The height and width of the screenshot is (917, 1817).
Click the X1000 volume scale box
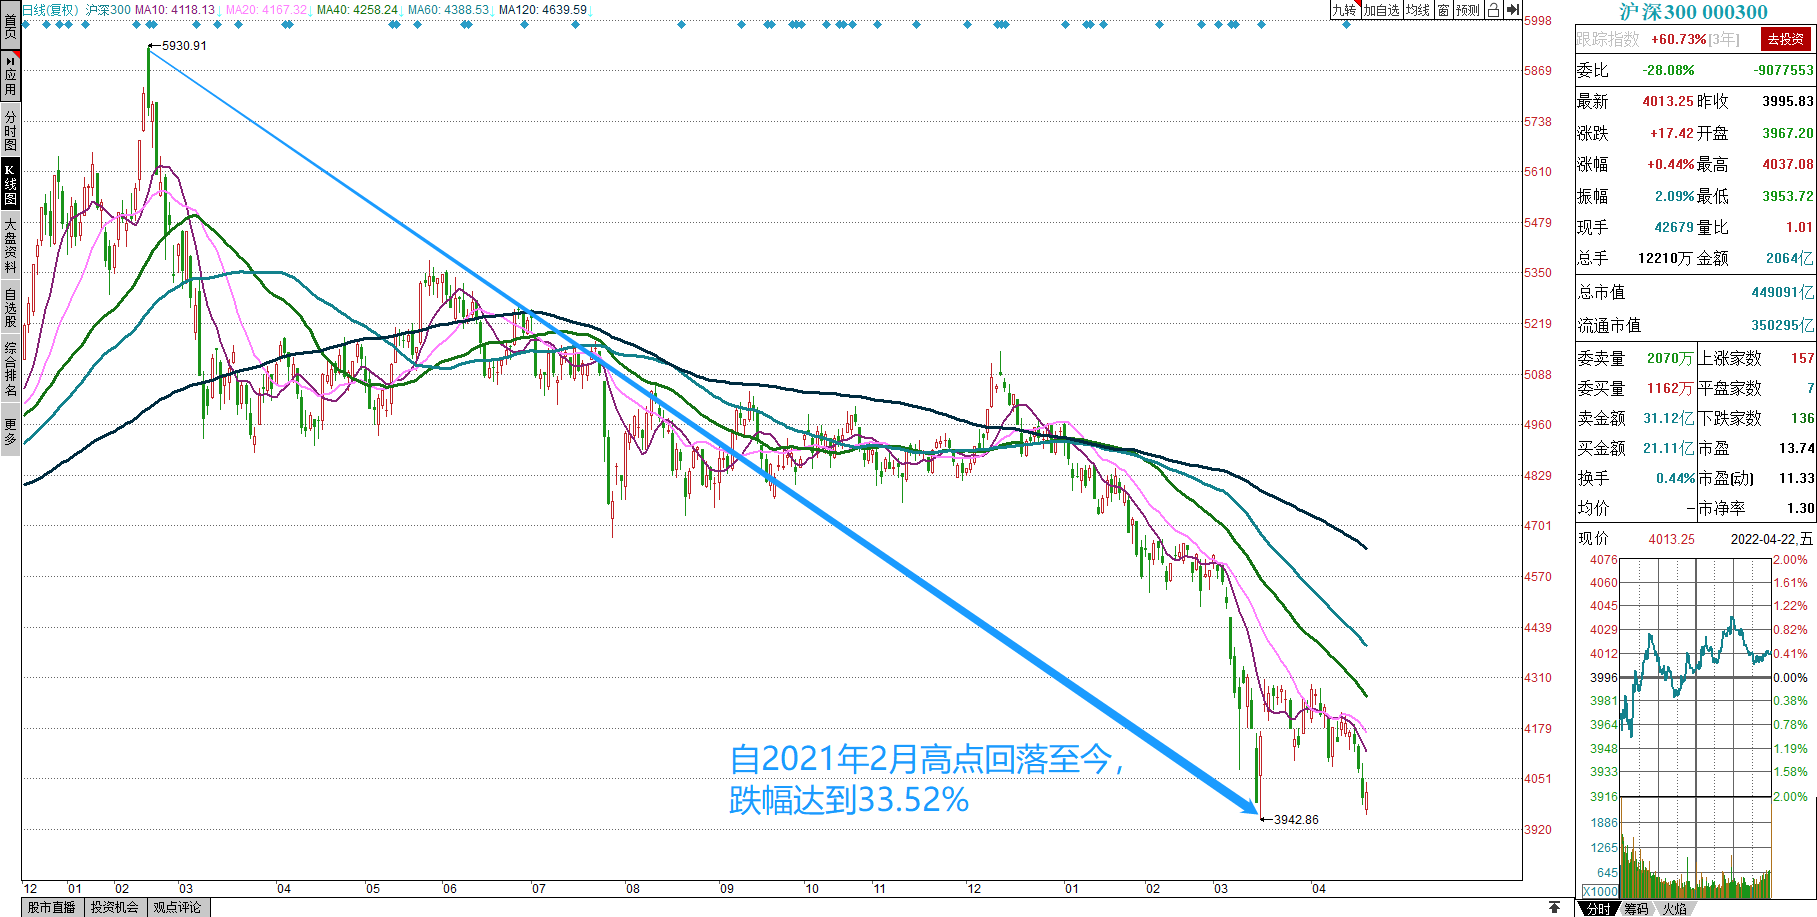[1599, 891]
